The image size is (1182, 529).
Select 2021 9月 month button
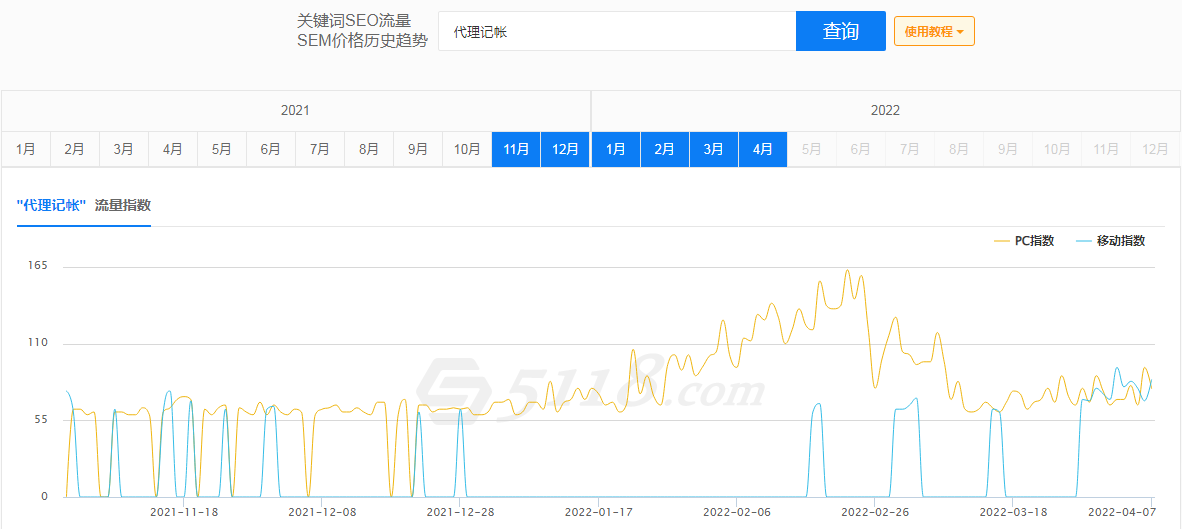[x=418, y=149]
